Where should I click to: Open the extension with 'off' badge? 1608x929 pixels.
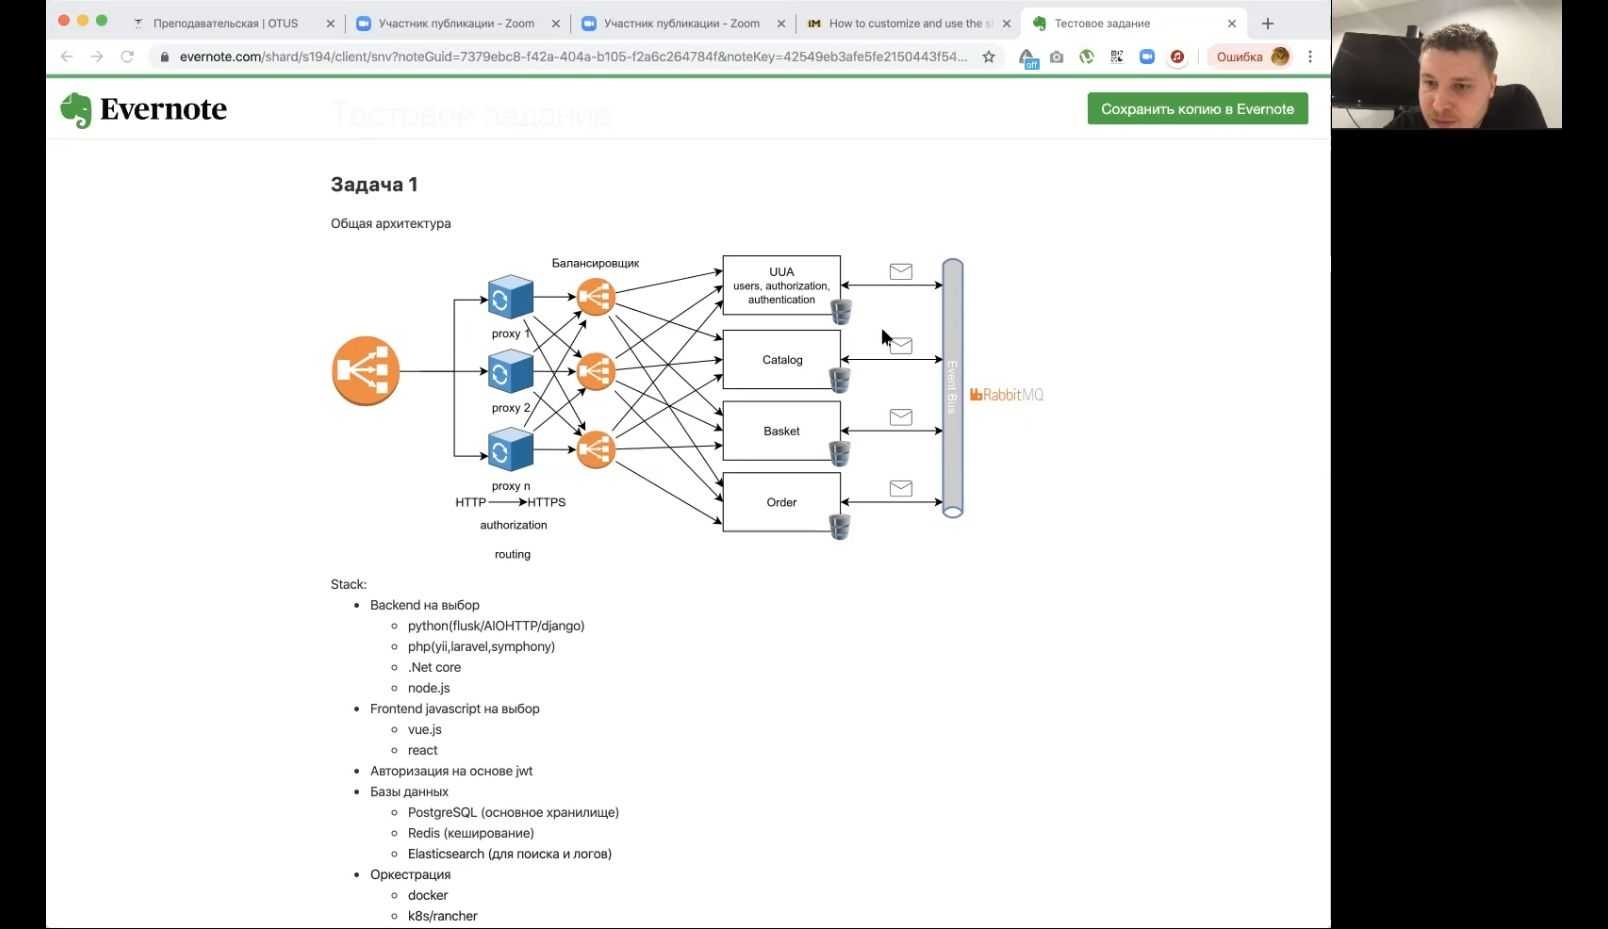click(x=1028, y=58)
